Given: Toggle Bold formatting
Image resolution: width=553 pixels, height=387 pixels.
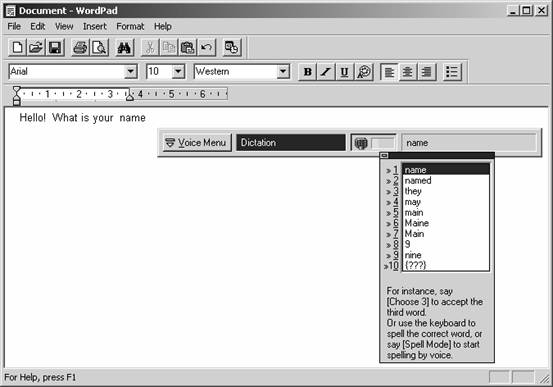Looking at the screenshot, I should [x=308, y=72].
